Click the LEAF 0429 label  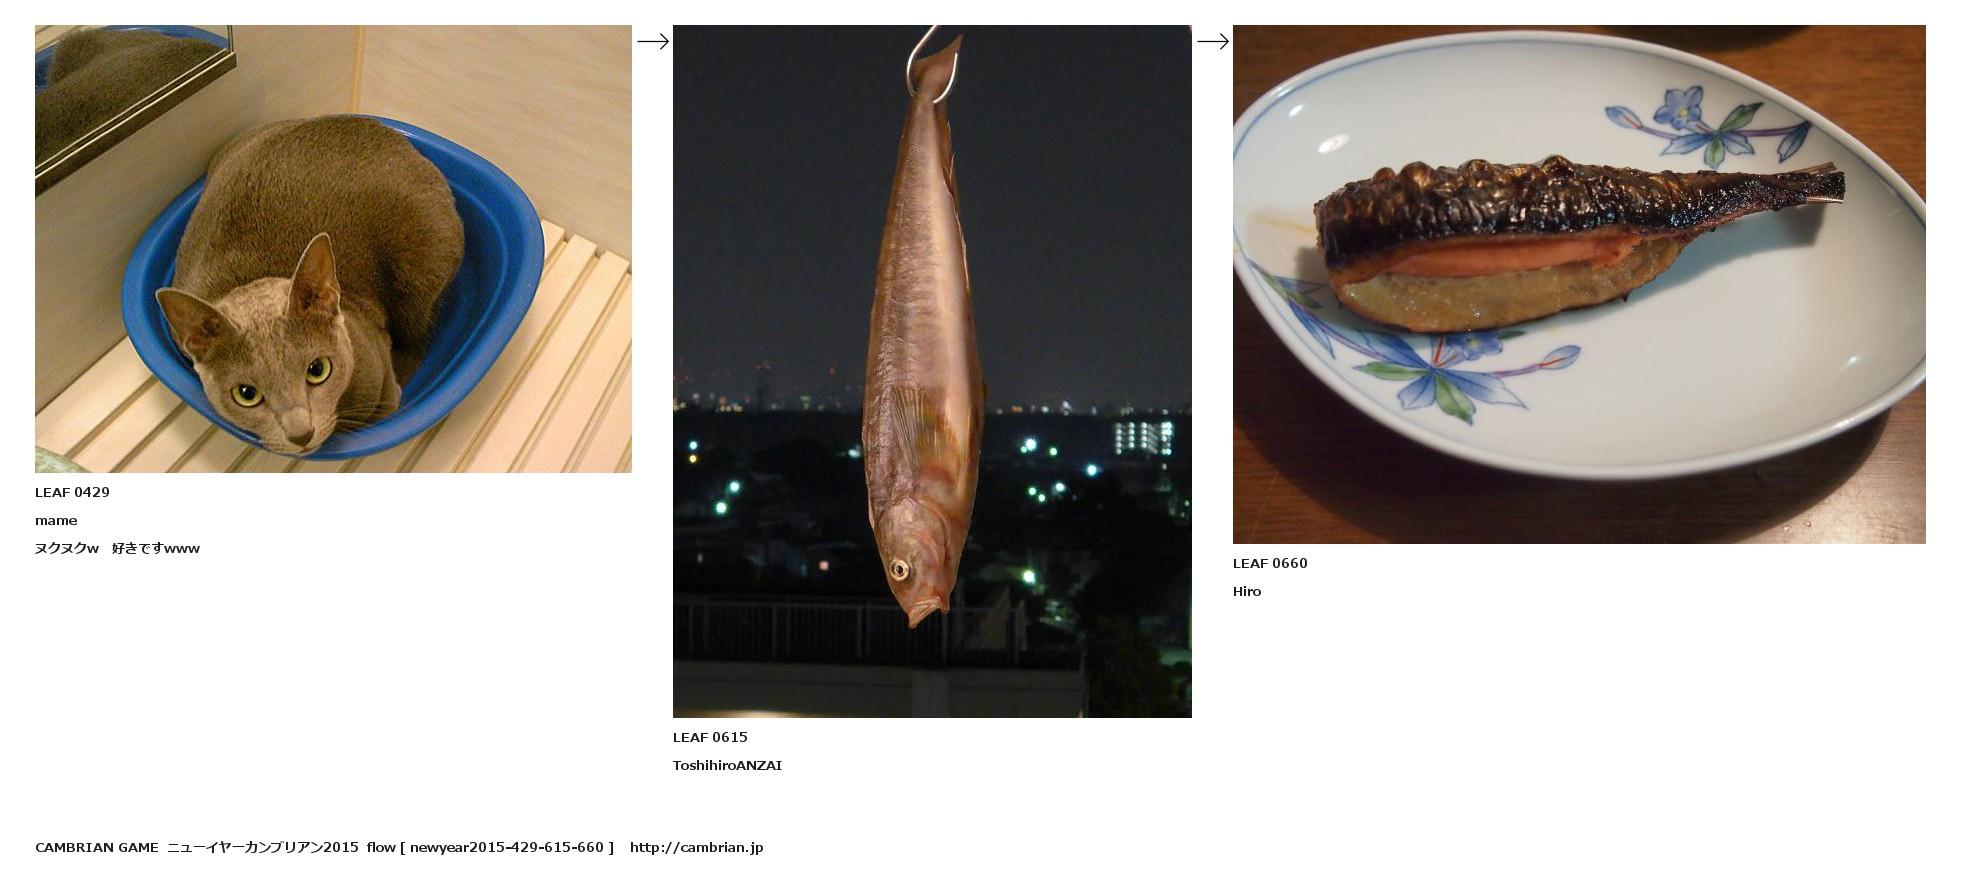pyautogui.click(x=72, y=492)
